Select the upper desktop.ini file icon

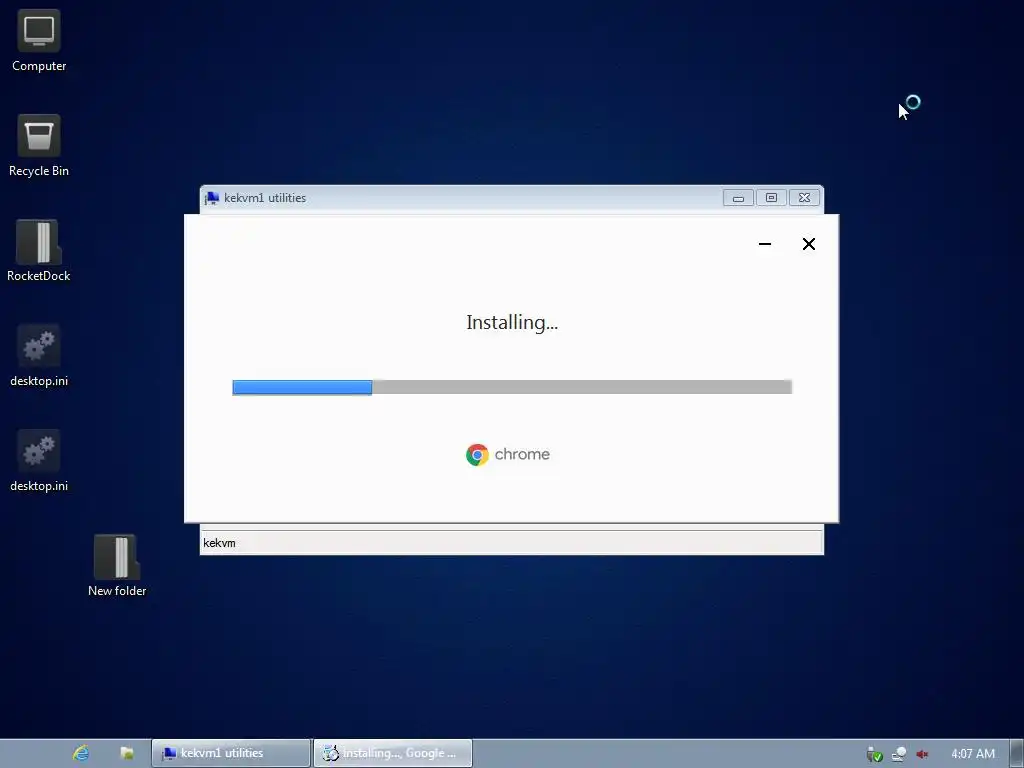coord(39,356)
